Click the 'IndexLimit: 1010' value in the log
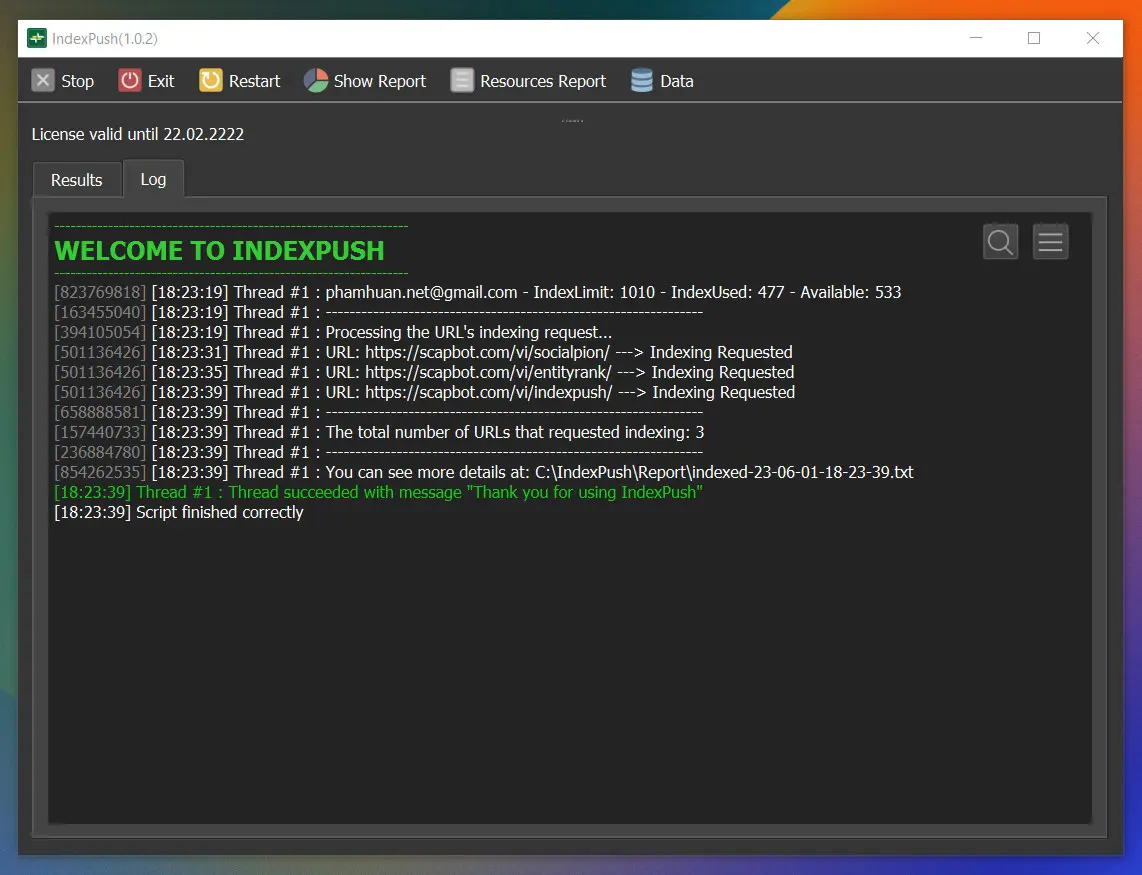The height and width of the screenshot is (875, 1142). 594,292
